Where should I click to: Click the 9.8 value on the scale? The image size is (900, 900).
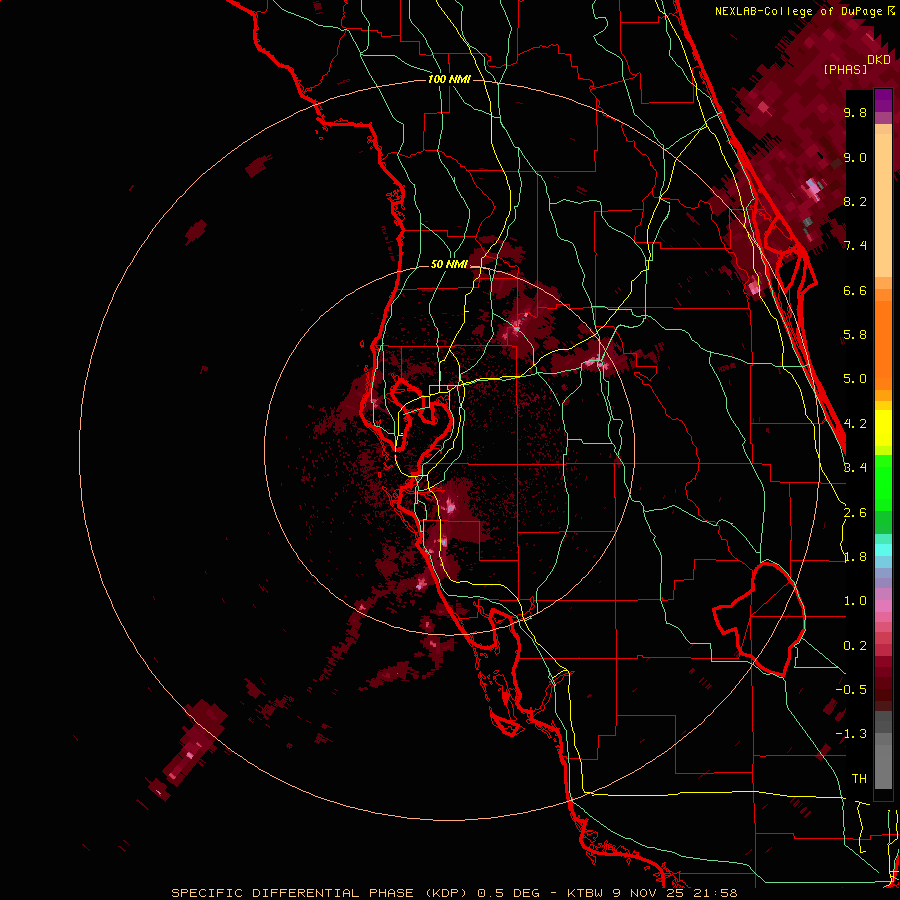tap(855, 112)
